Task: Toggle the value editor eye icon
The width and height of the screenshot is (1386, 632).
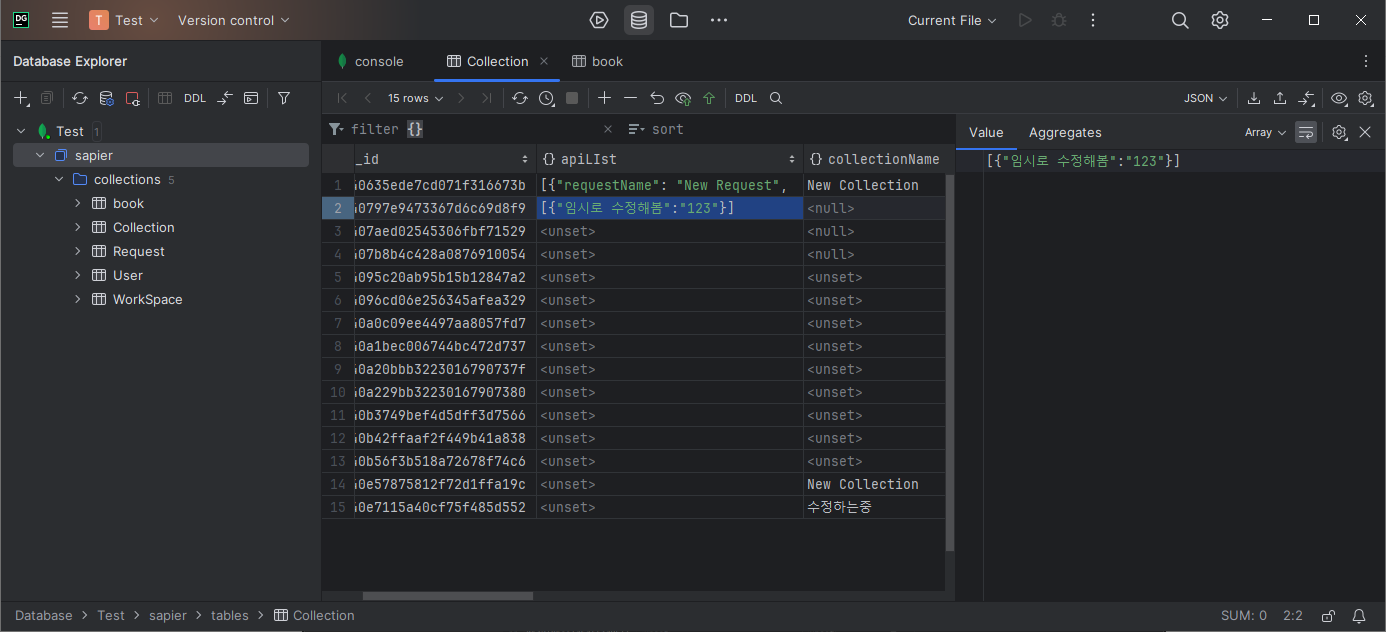Action: pos(1339,98)
